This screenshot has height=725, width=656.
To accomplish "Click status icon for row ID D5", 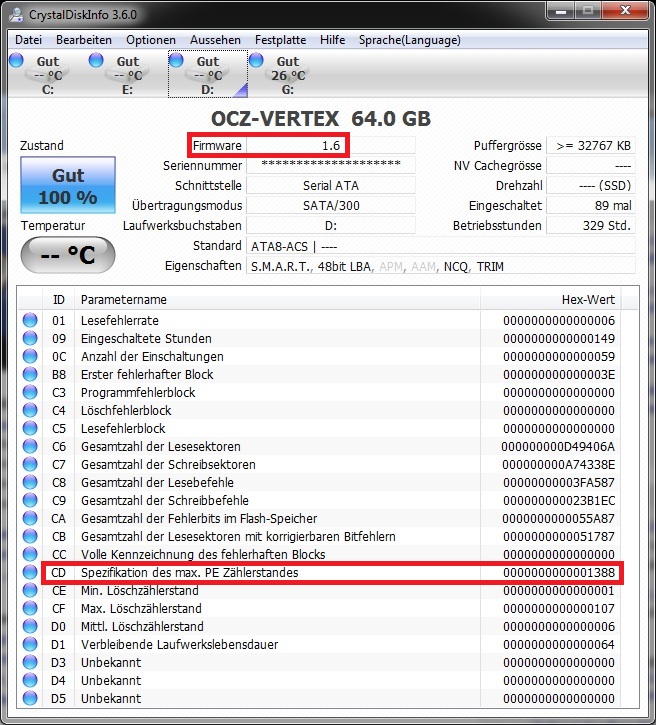I will (30, 698).
